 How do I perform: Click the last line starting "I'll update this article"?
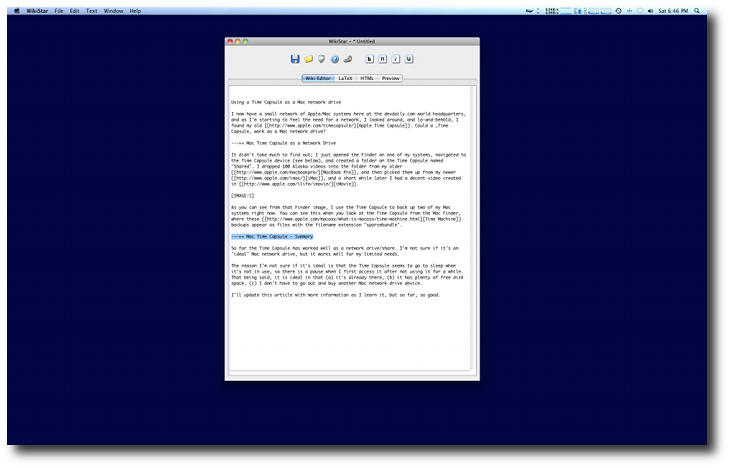click(335, 295)
